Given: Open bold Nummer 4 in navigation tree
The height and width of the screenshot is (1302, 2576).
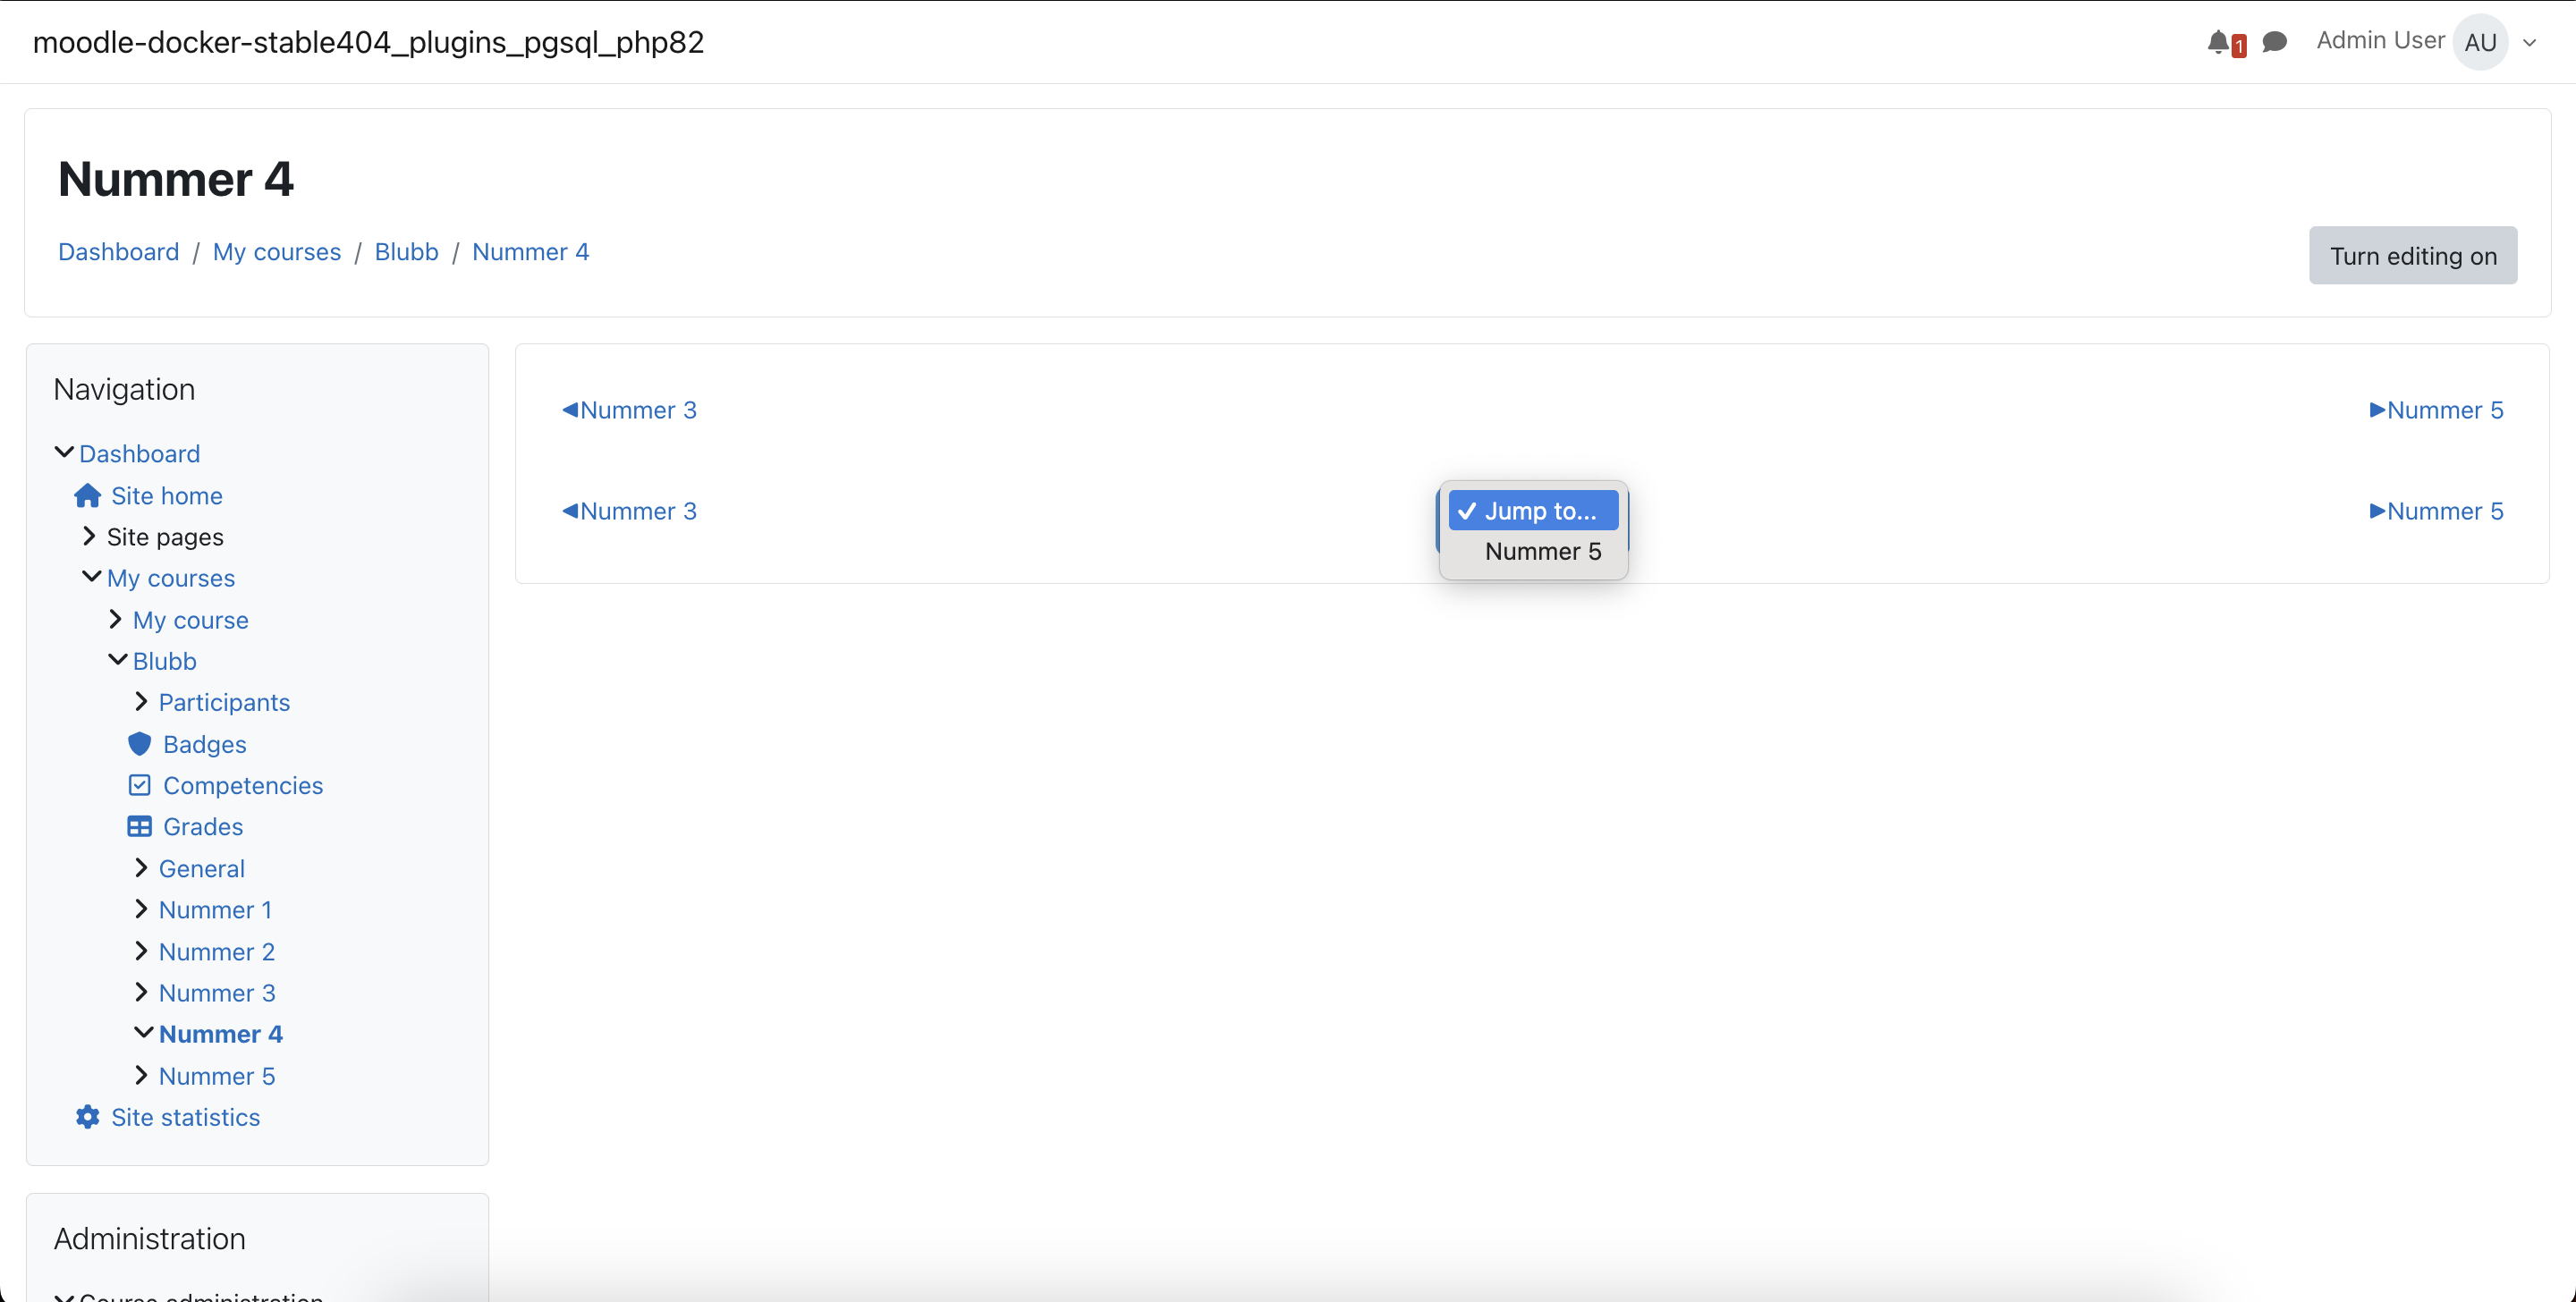Looking at the screenshot, I should (221, 1034).
